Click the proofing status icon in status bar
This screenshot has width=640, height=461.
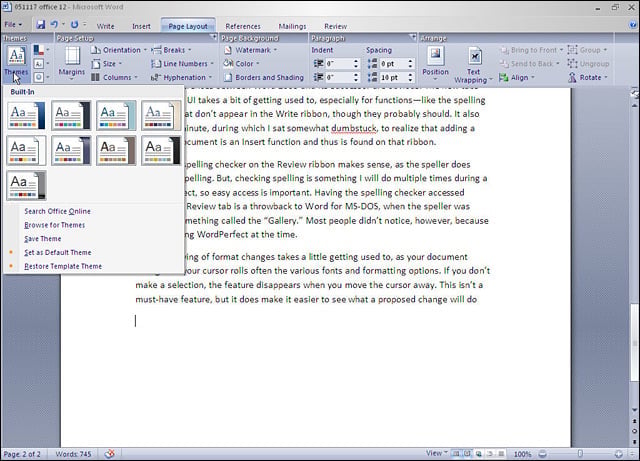(109, 454)
